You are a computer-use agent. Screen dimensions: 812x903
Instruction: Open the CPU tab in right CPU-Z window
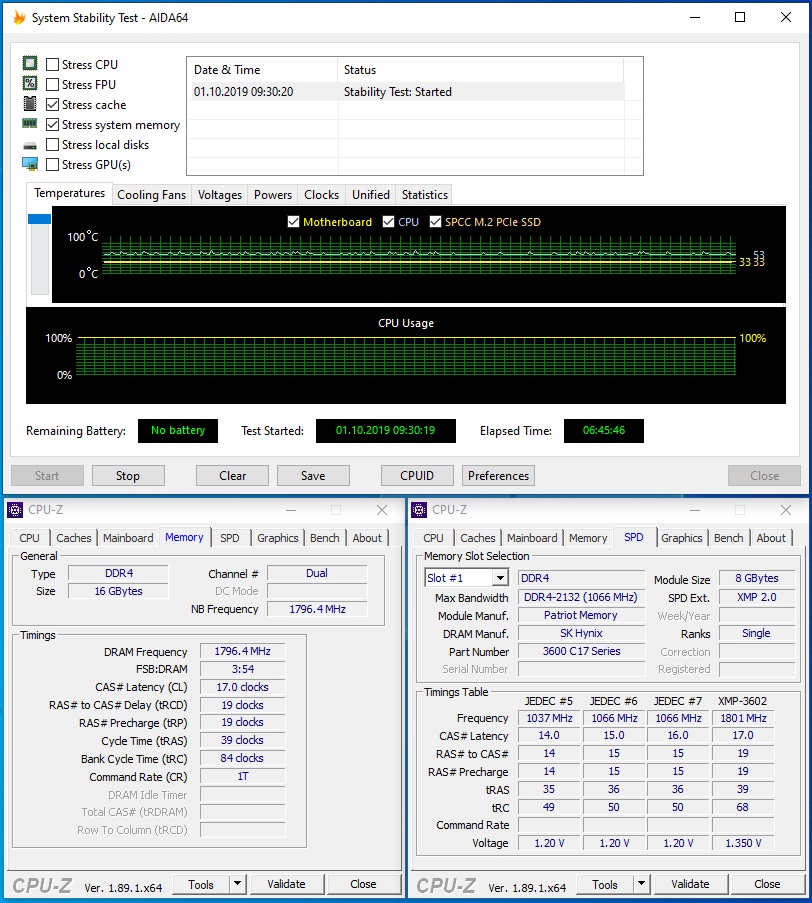(433, 538)
